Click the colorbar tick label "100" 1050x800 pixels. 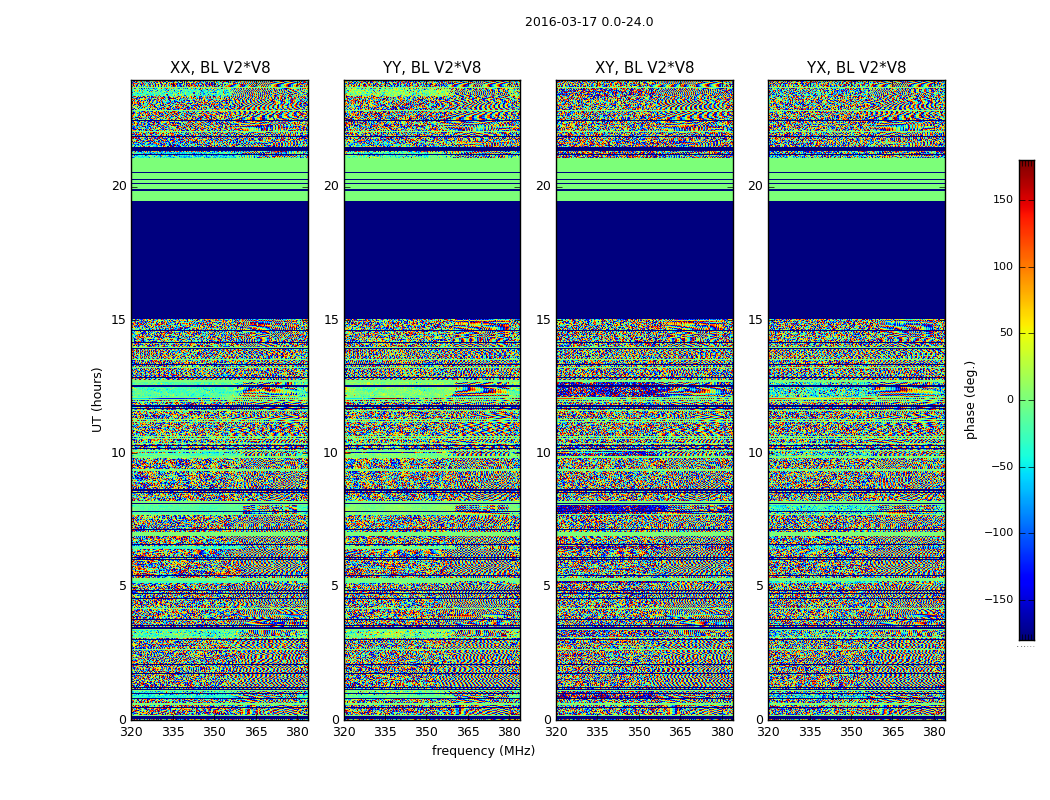coord(1002,266)
